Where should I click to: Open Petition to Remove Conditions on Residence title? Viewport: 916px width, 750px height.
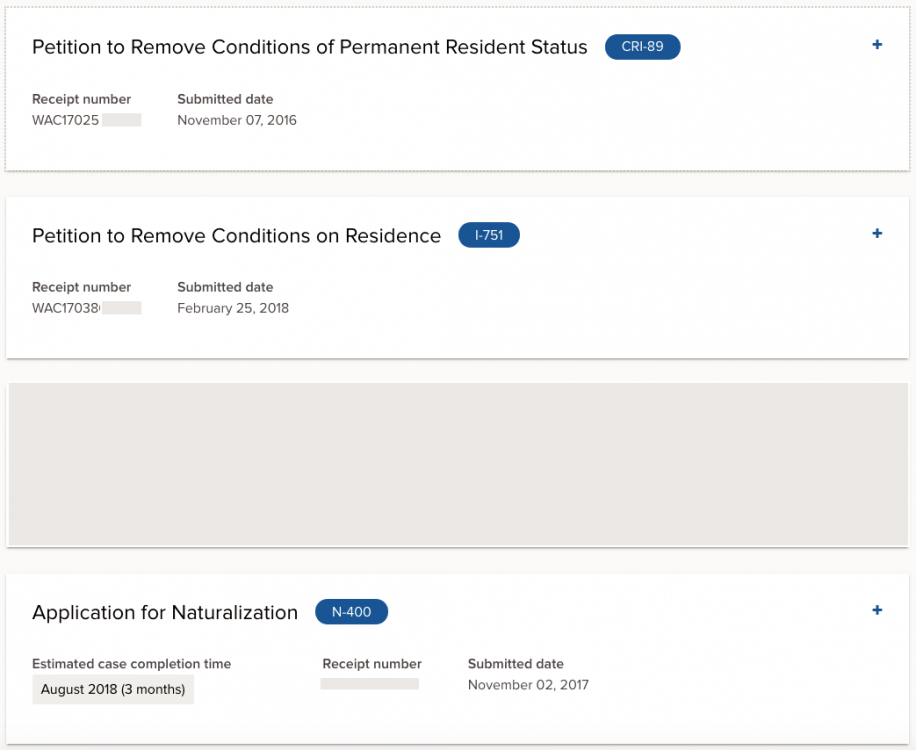pos(237,235)
